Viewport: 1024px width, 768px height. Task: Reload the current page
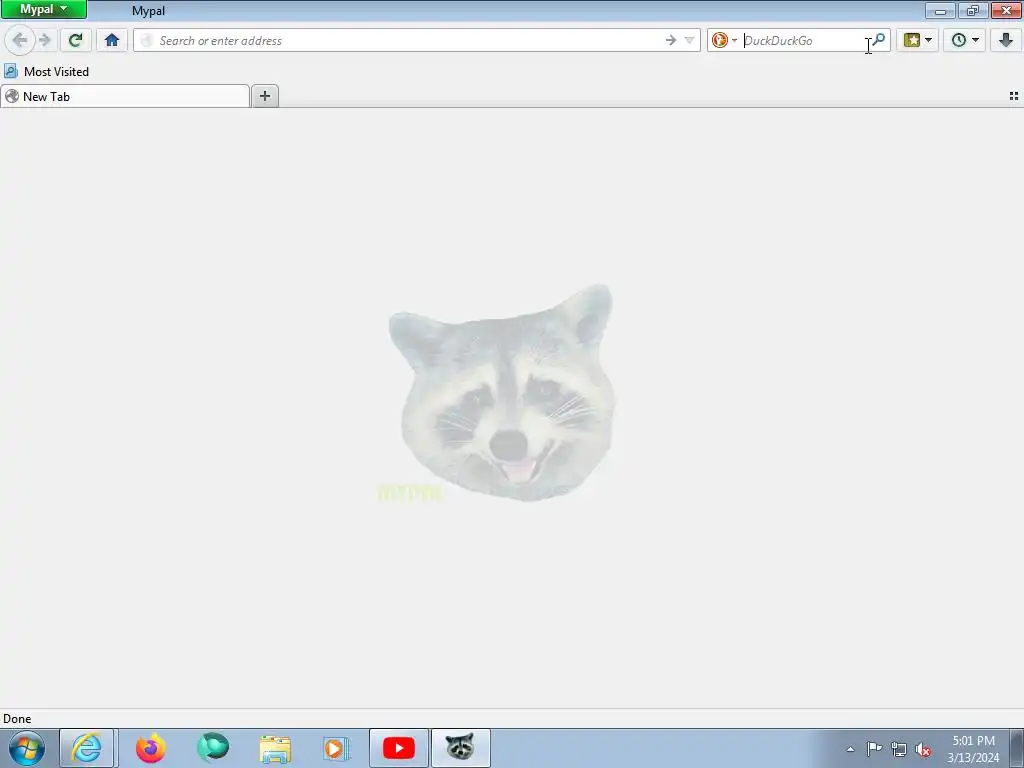tap(75, 40)
